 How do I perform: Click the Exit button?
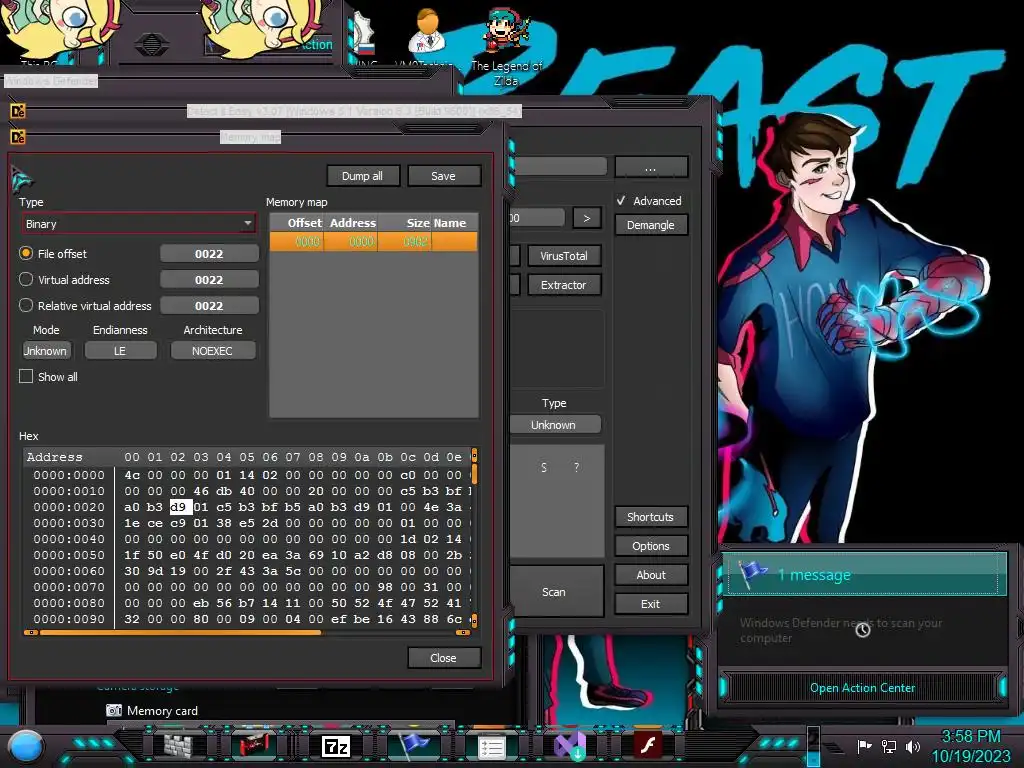pyautogui.click(x=650, y=604)
